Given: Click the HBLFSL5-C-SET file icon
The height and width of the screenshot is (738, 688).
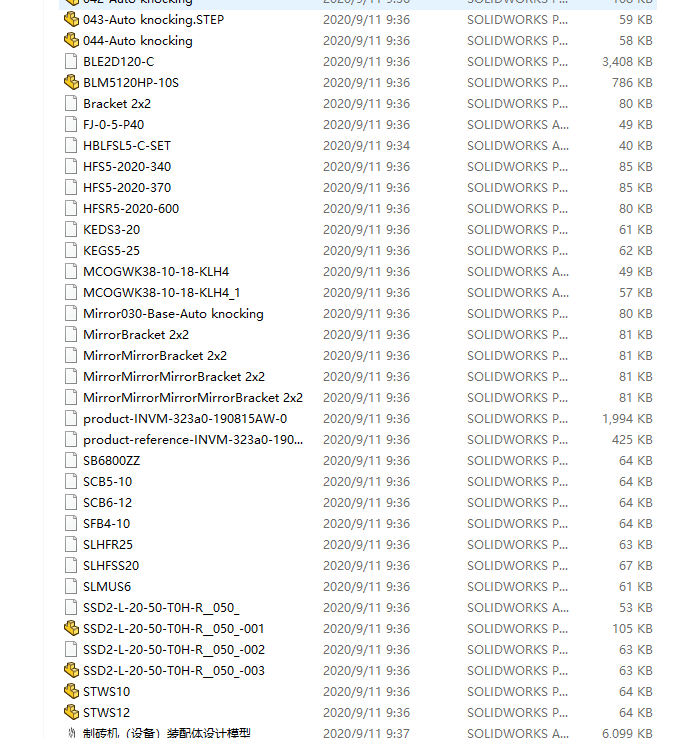Looking at the screenshot, I should click(x=71, y=145).
